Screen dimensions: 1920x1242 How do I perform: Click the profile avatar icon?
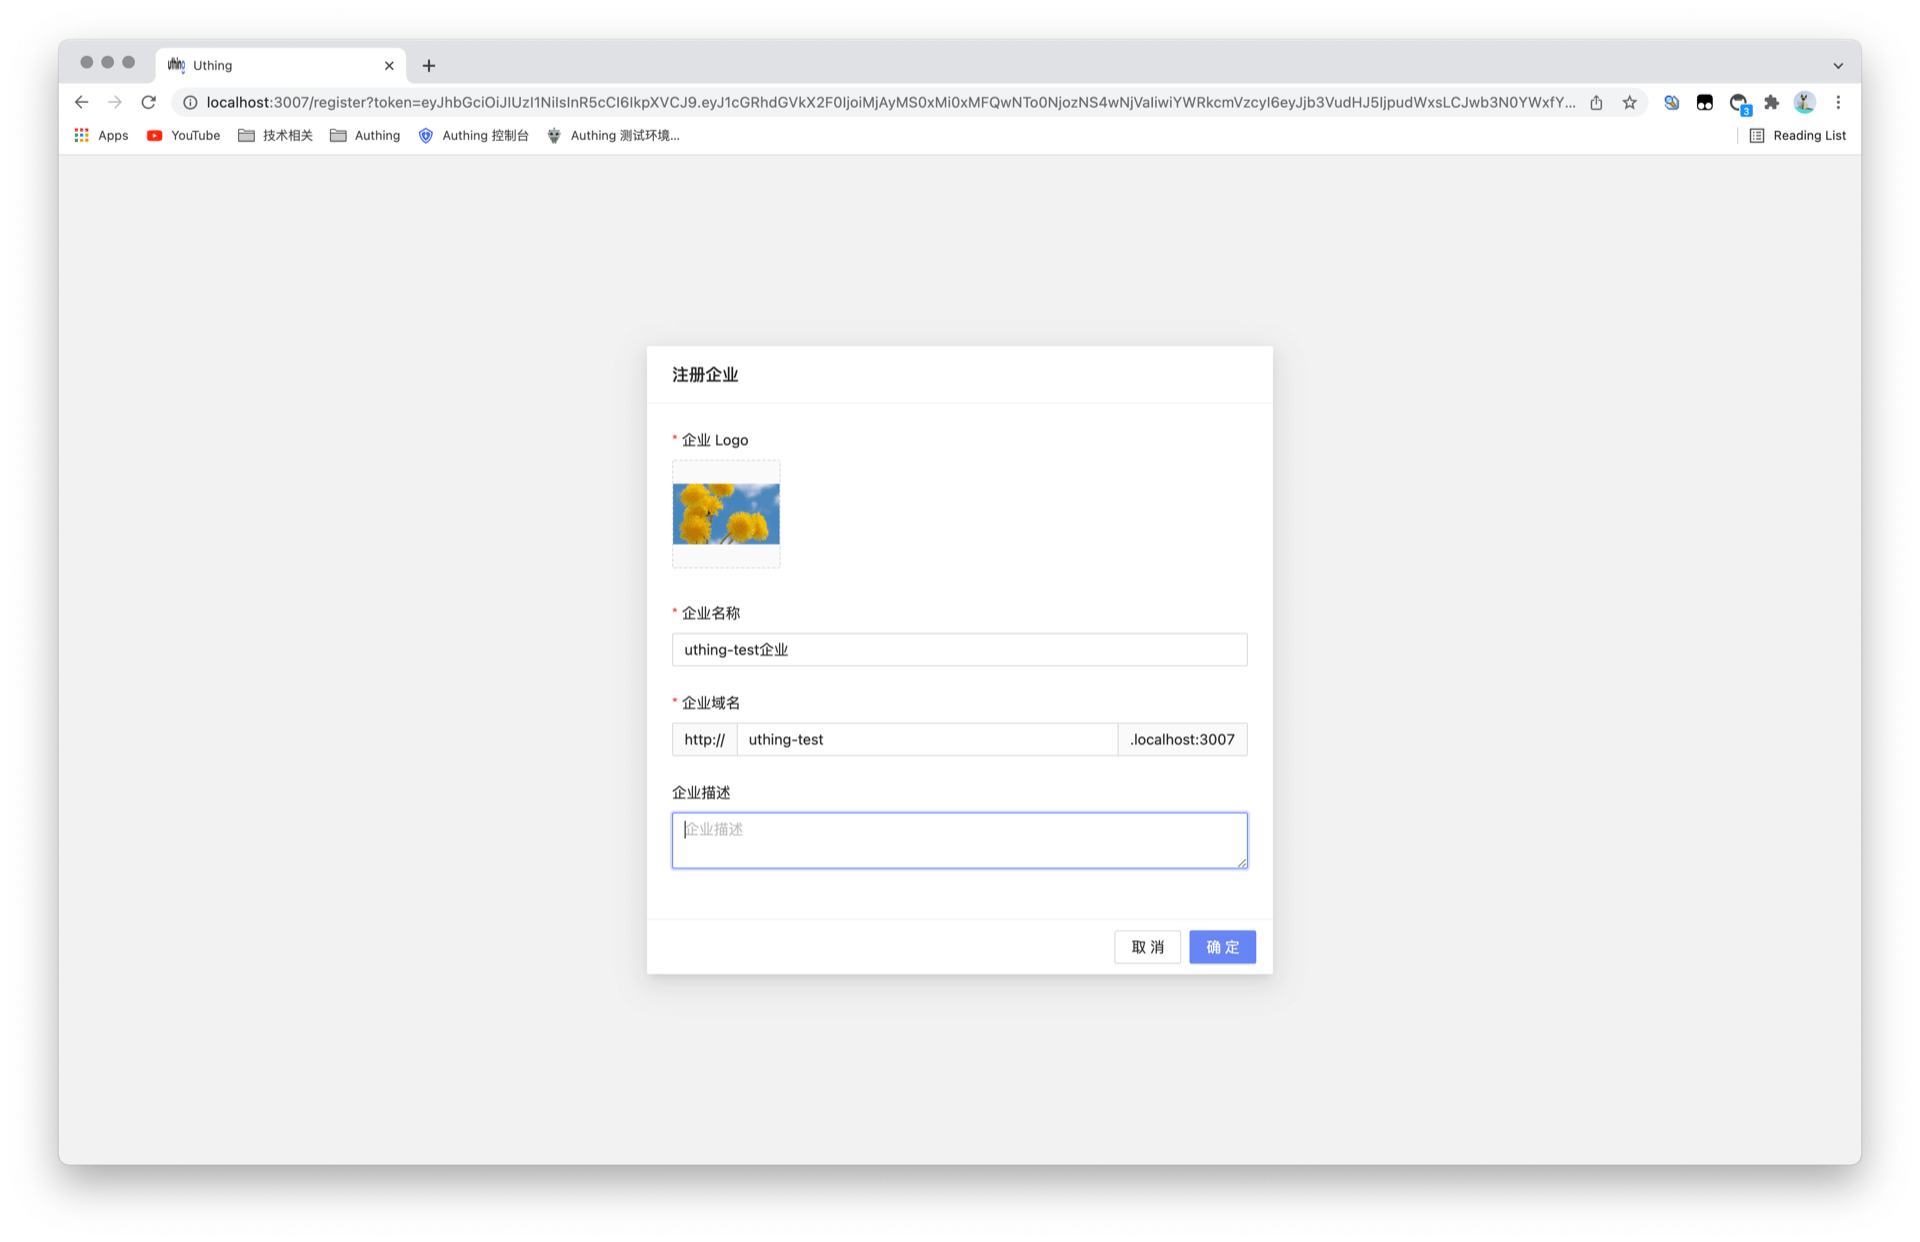1804,102
